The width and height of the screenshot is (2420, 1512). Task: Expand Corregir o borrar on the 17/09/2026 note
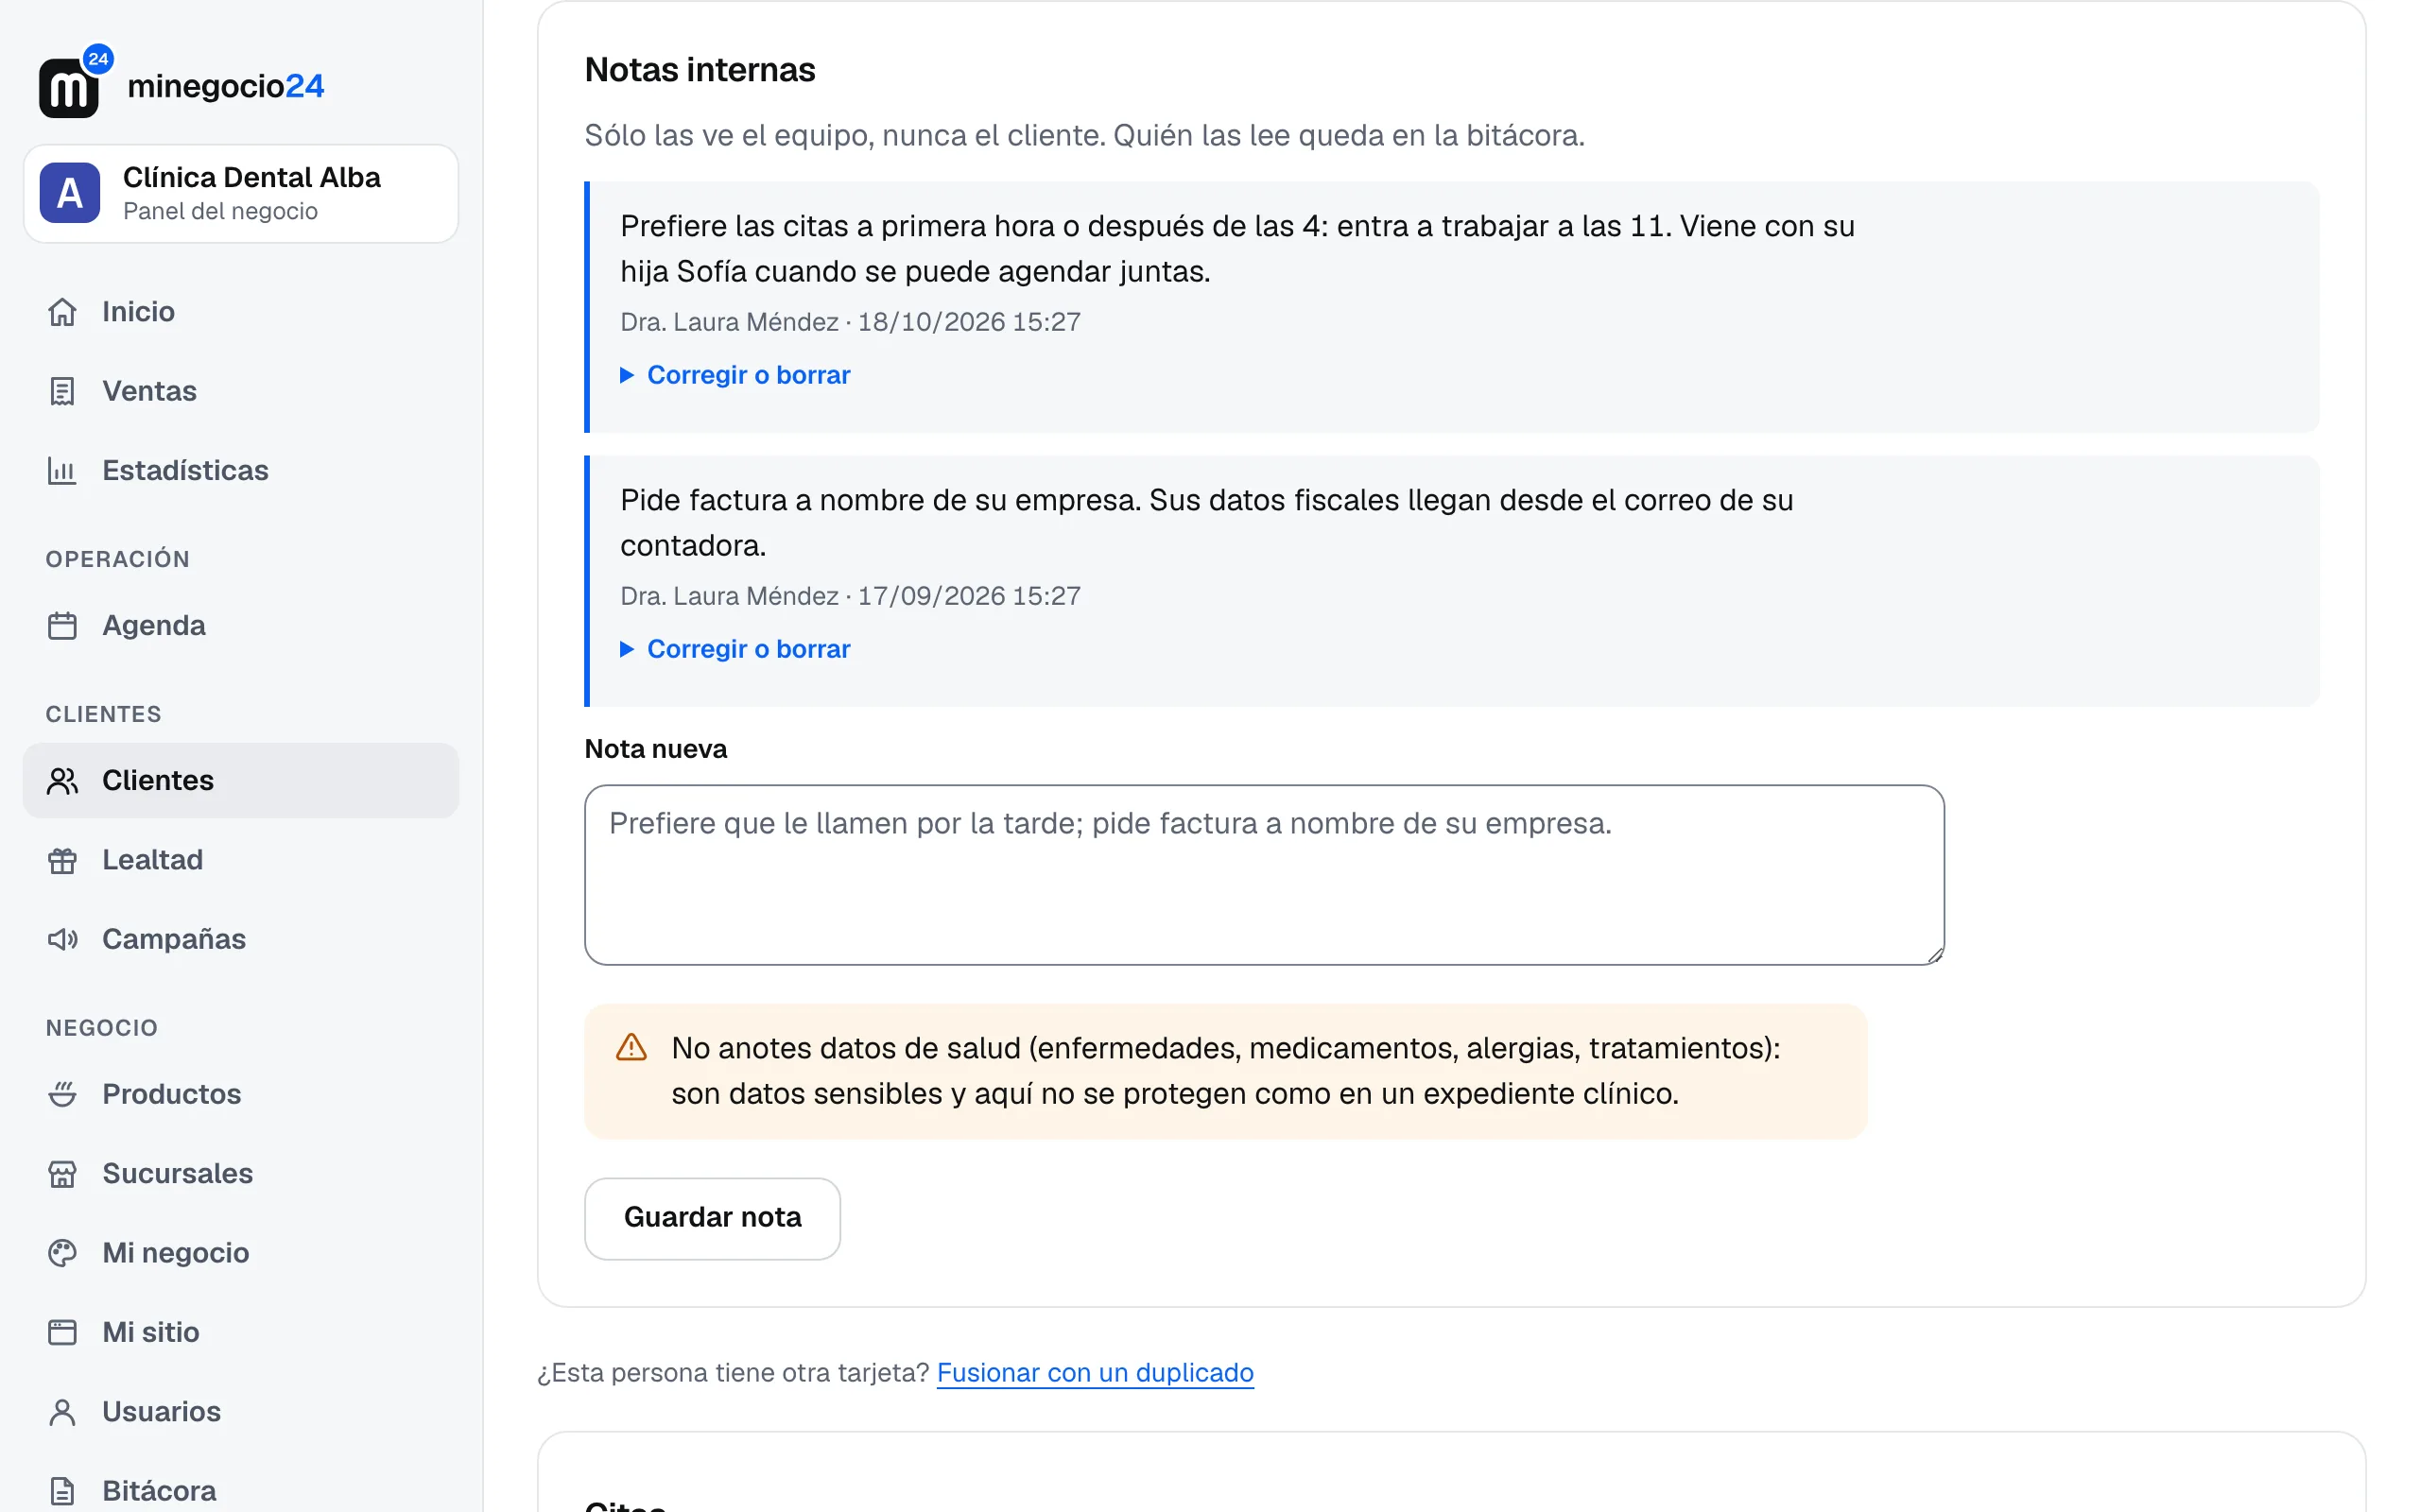coord(736,649)
